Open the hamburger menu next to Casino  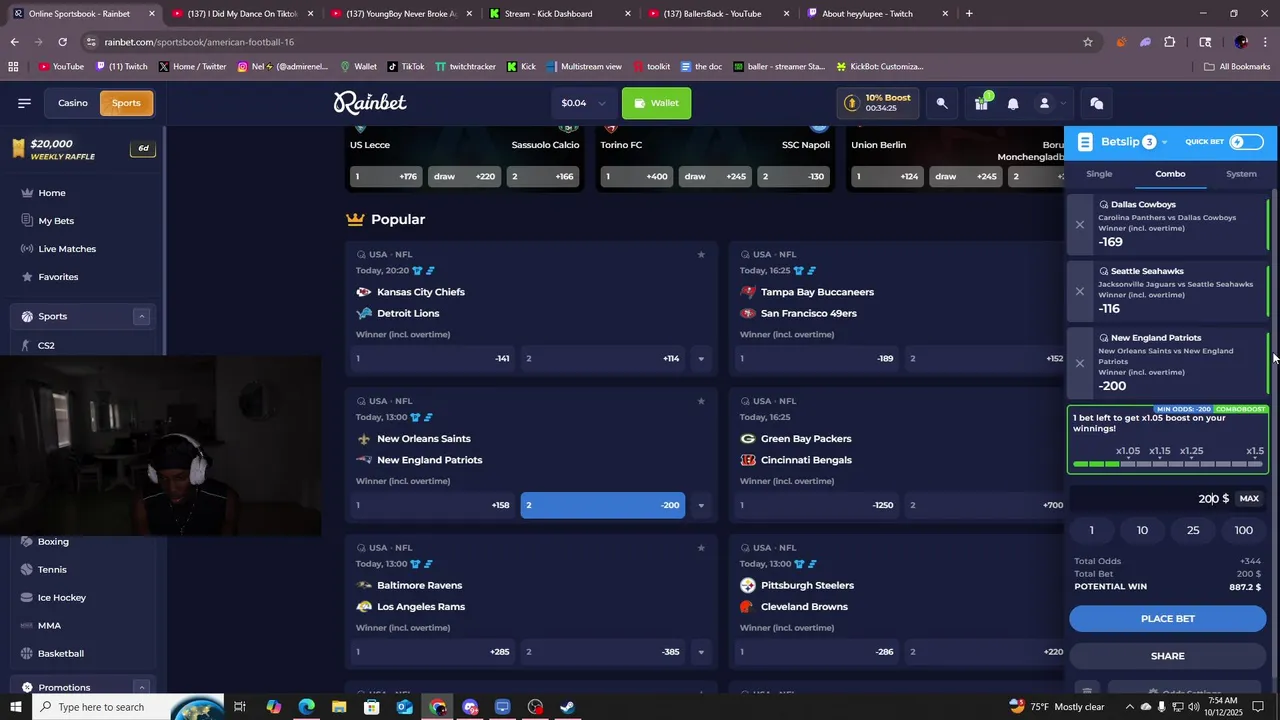pyautogui.click(x=24, y=103)
